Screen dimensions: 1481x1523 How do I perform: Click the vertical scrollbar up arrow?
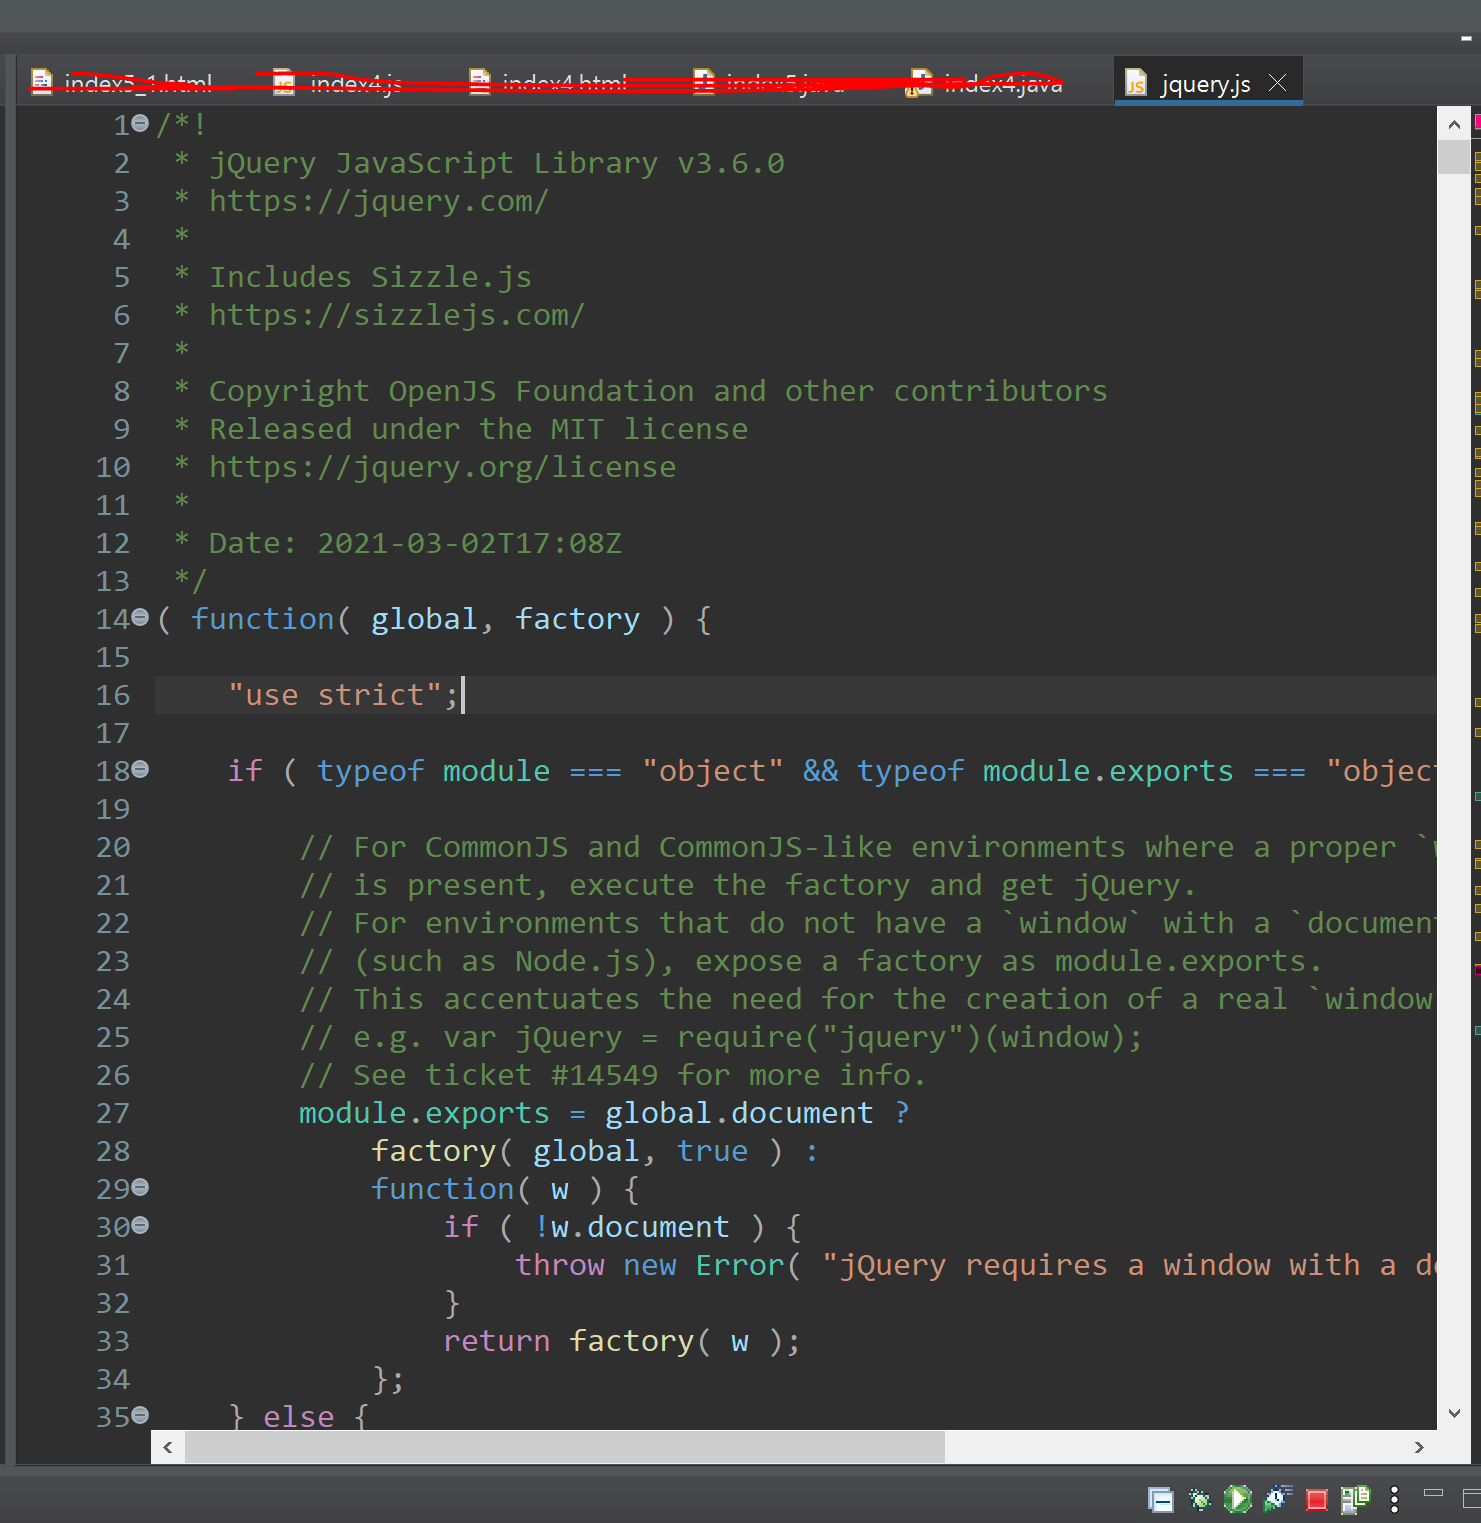tap(1454, 124)
